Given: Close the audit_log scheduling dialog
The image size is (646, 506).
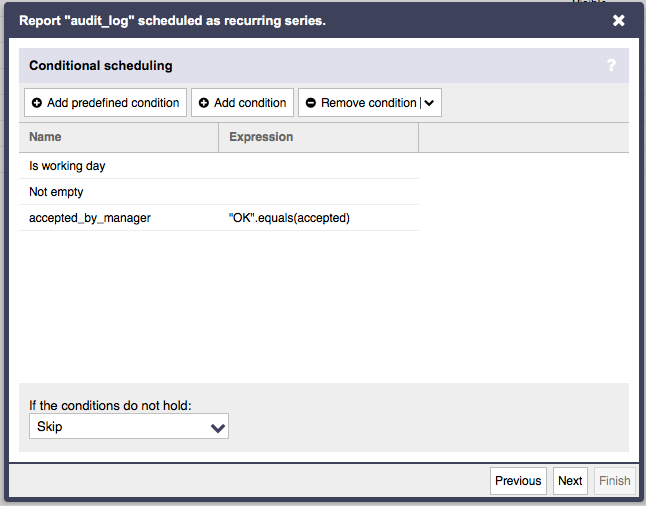Looking at the screenshot, I should coord(618,21).
